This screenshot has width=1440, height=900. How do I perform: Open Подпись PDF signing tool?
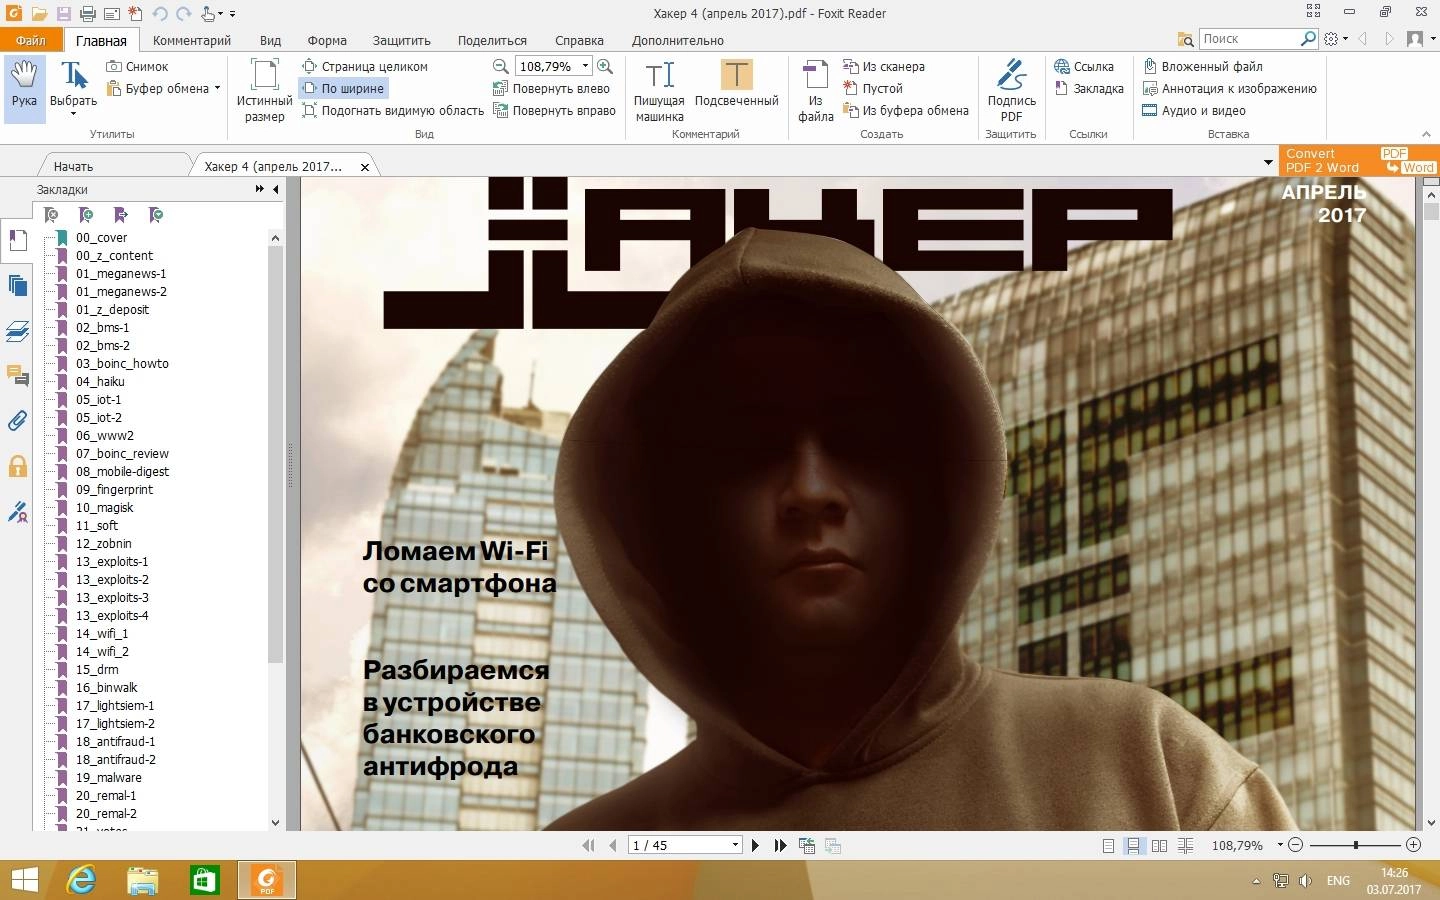1011,90
